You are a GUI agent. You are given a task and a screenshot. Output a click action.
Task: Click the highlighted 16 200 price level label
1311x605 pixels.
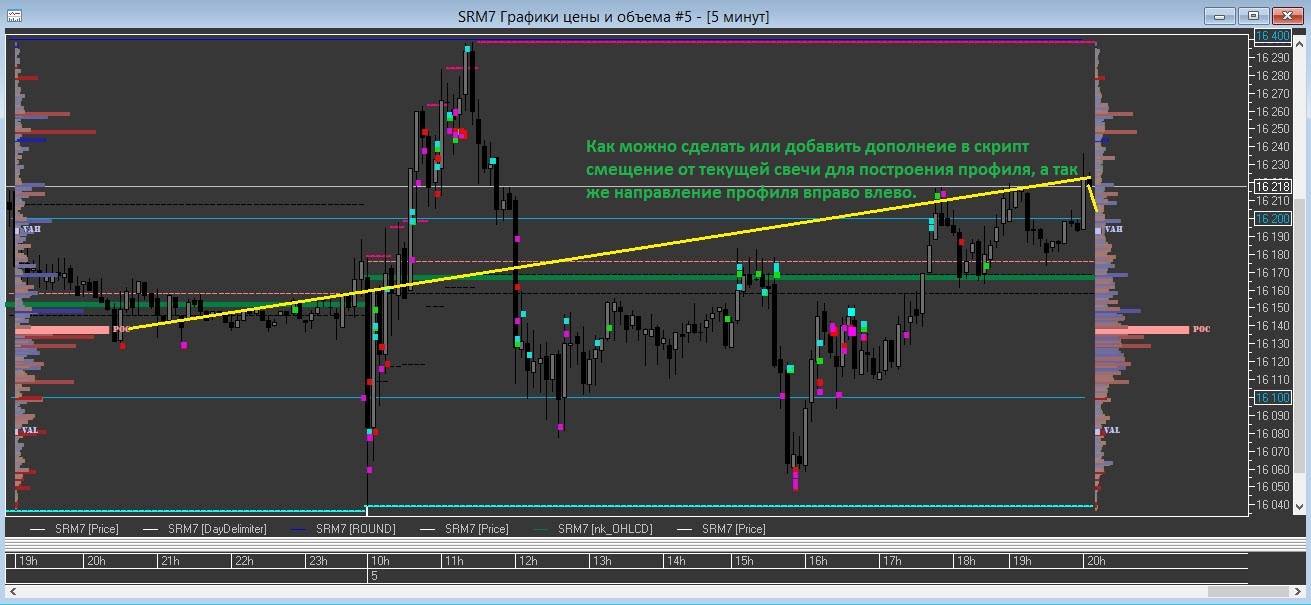(1273, 218)
